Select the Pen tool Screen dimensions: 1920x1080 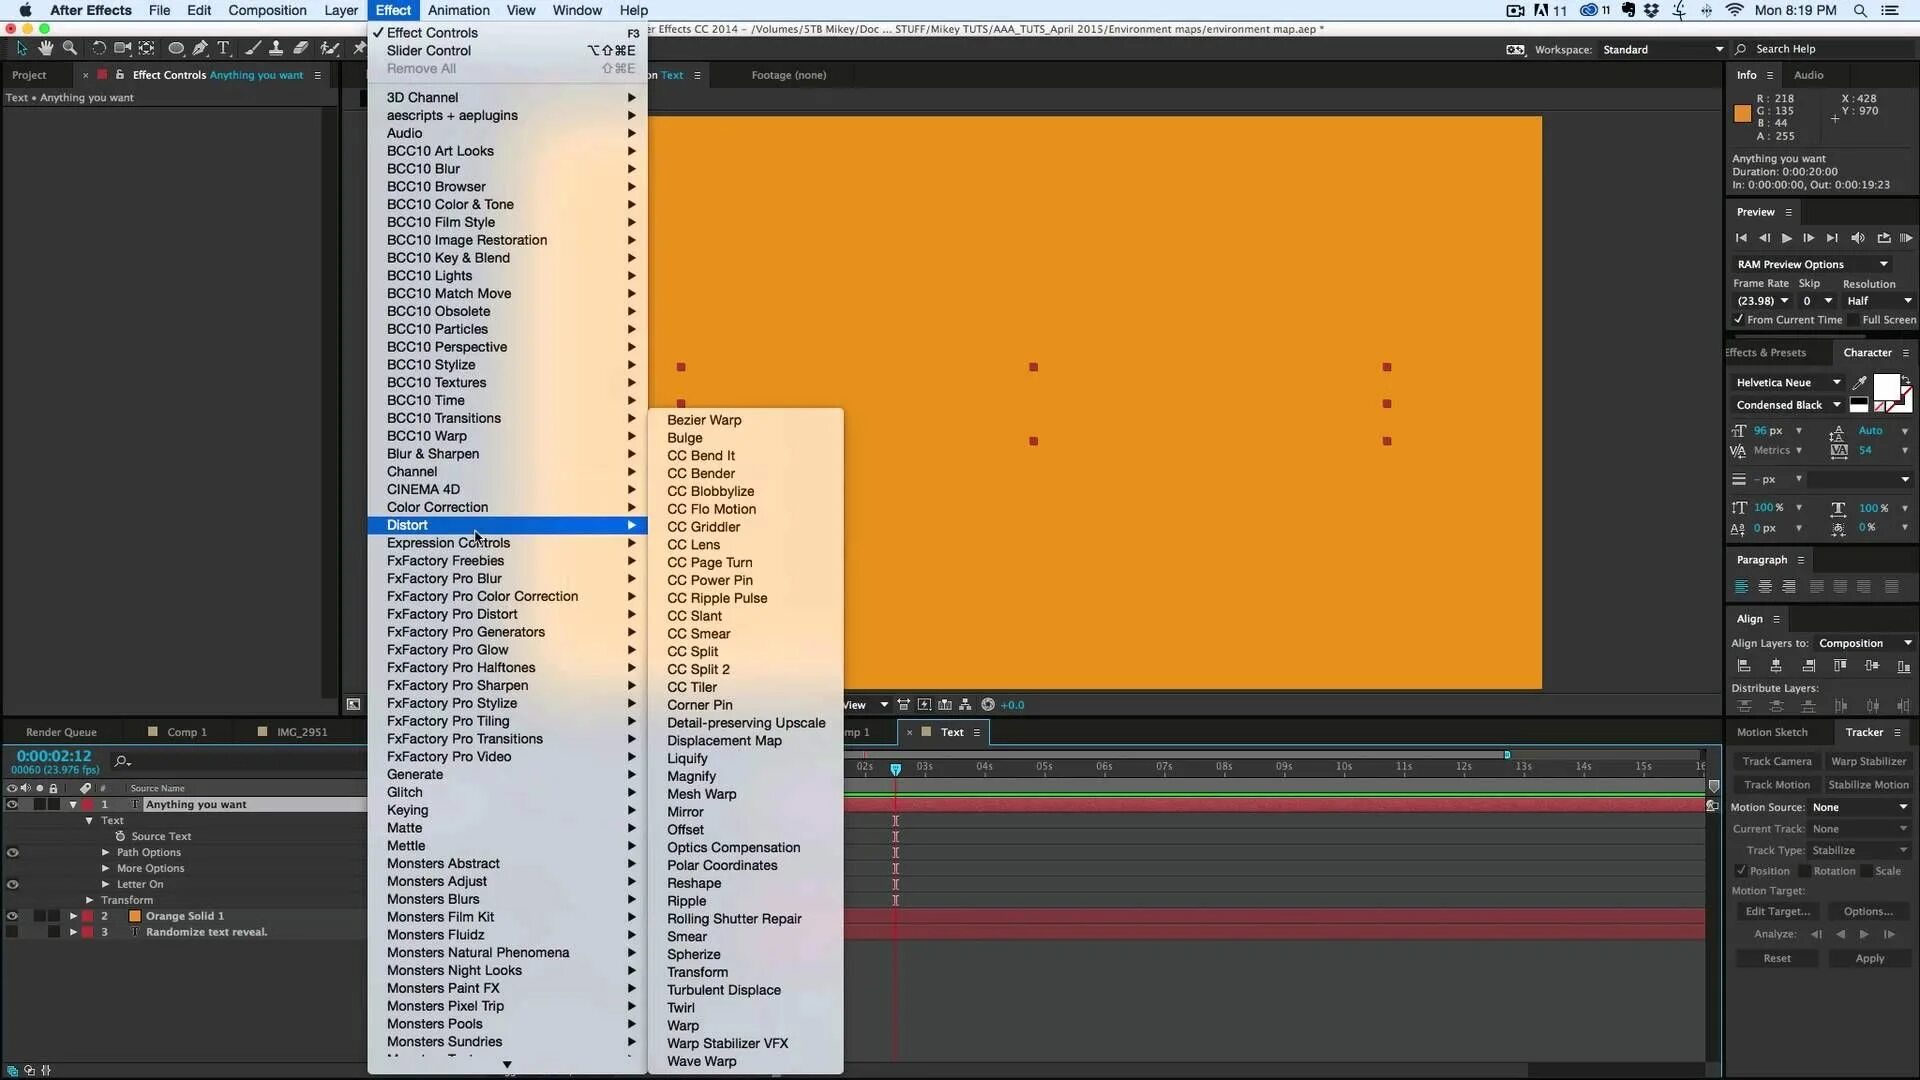tap(200, 48)
